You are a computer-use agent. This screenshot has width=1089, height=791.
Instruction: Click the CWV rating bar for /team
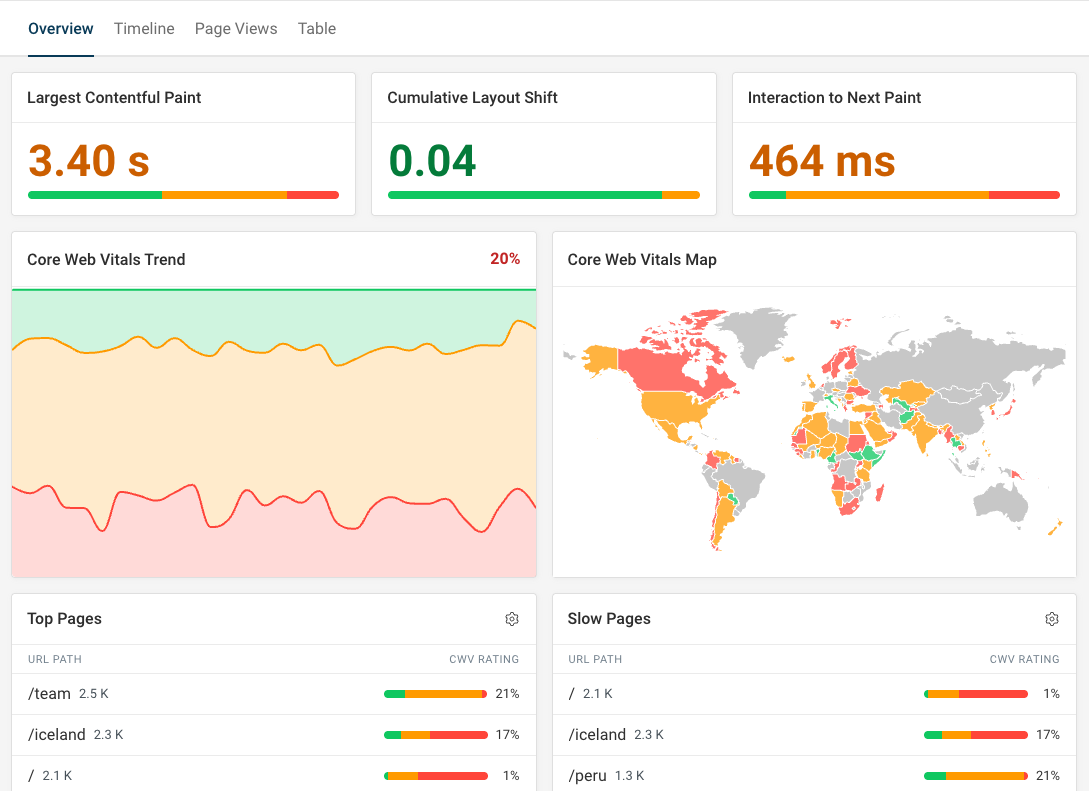point(435,693)
